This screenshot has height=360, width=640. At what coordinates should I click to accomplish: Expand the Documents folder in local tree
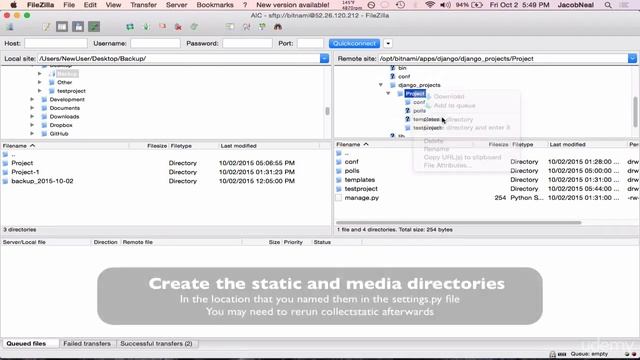click(32, 108)
